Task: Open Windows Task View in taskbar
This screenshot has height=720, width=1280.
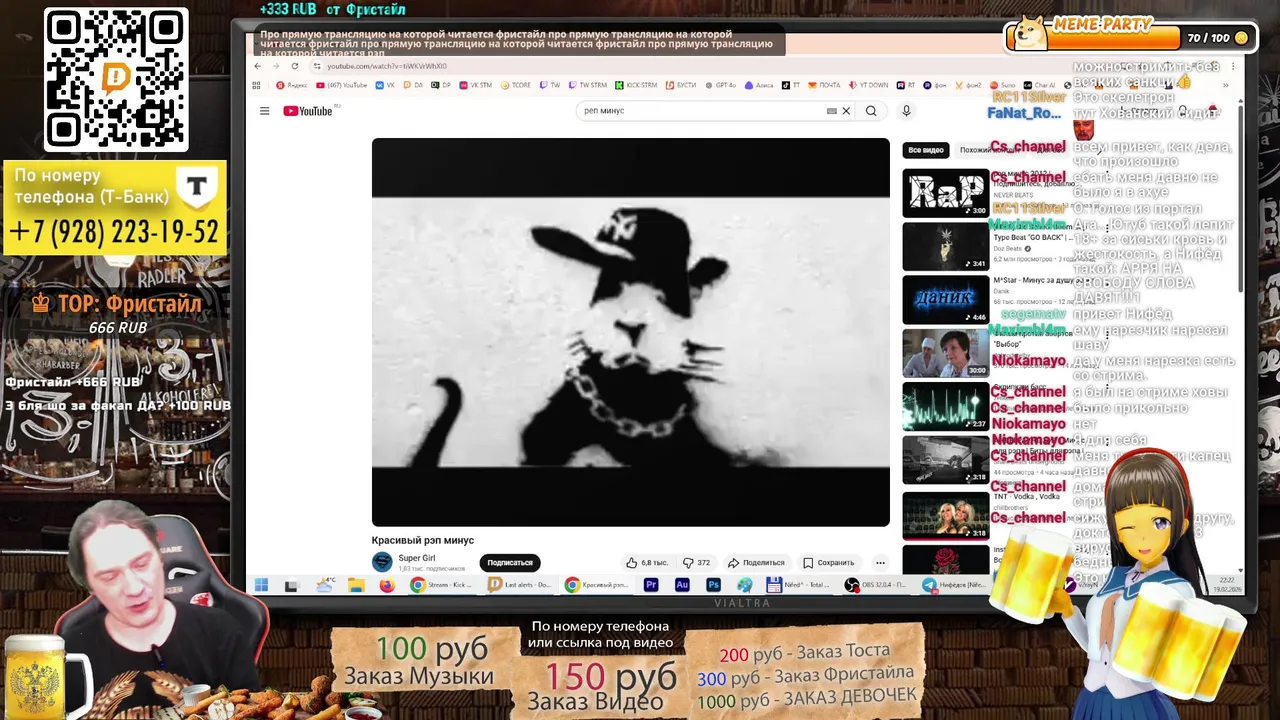Action: point(291,585)
